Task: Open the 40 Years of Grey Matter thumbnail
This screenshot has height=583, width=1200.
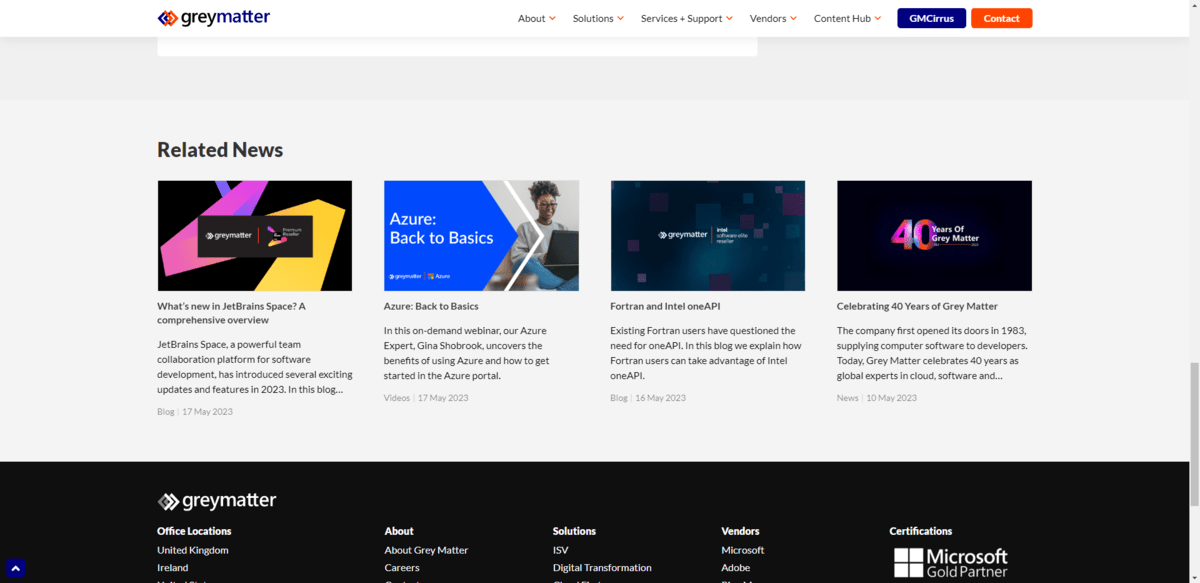Action: pyautogui.click(x=934, y=236)
